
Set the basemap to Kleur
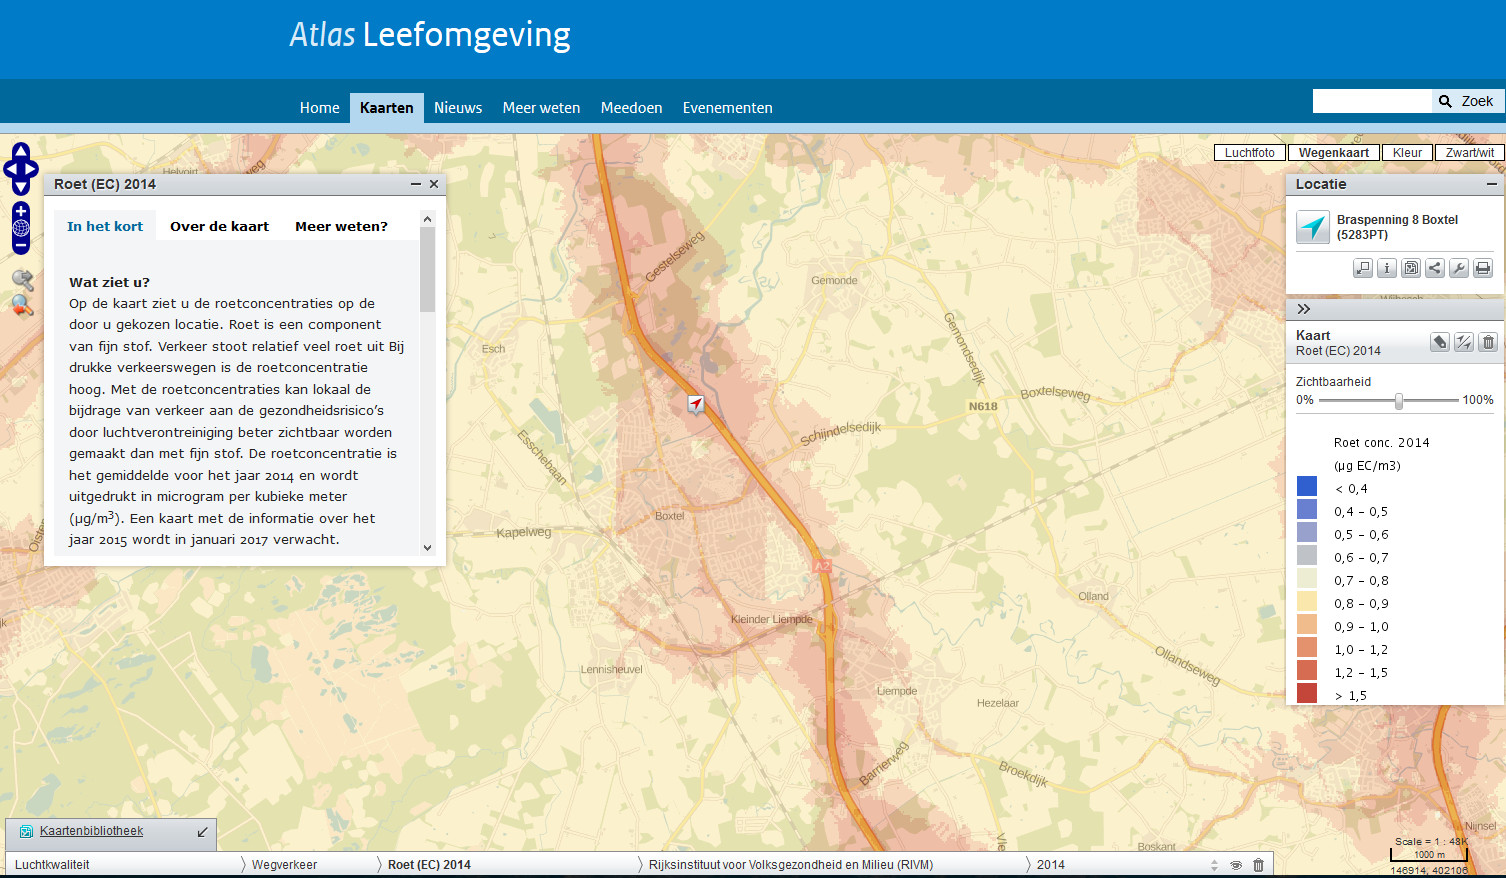click(x=1407, y=153)
